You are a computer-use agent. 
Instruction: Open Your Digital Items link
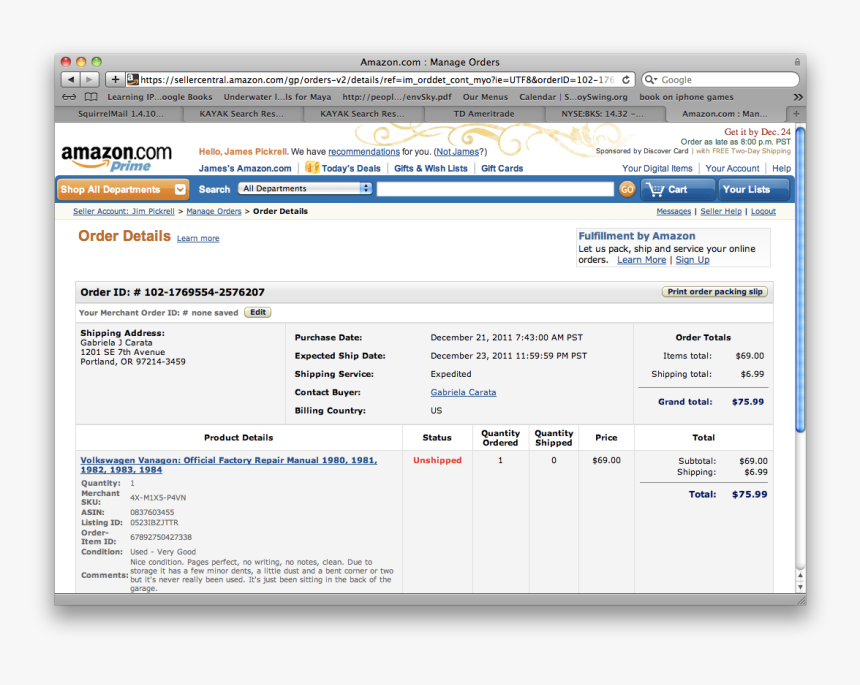tap(657, 168)
